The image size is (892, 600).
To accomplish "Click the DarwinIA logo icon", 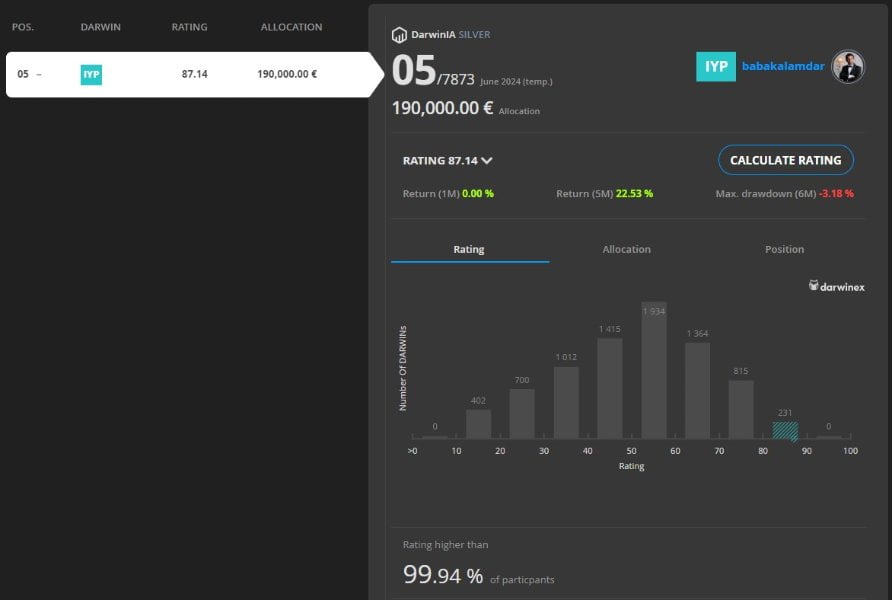I will click(x=399, y=35).
